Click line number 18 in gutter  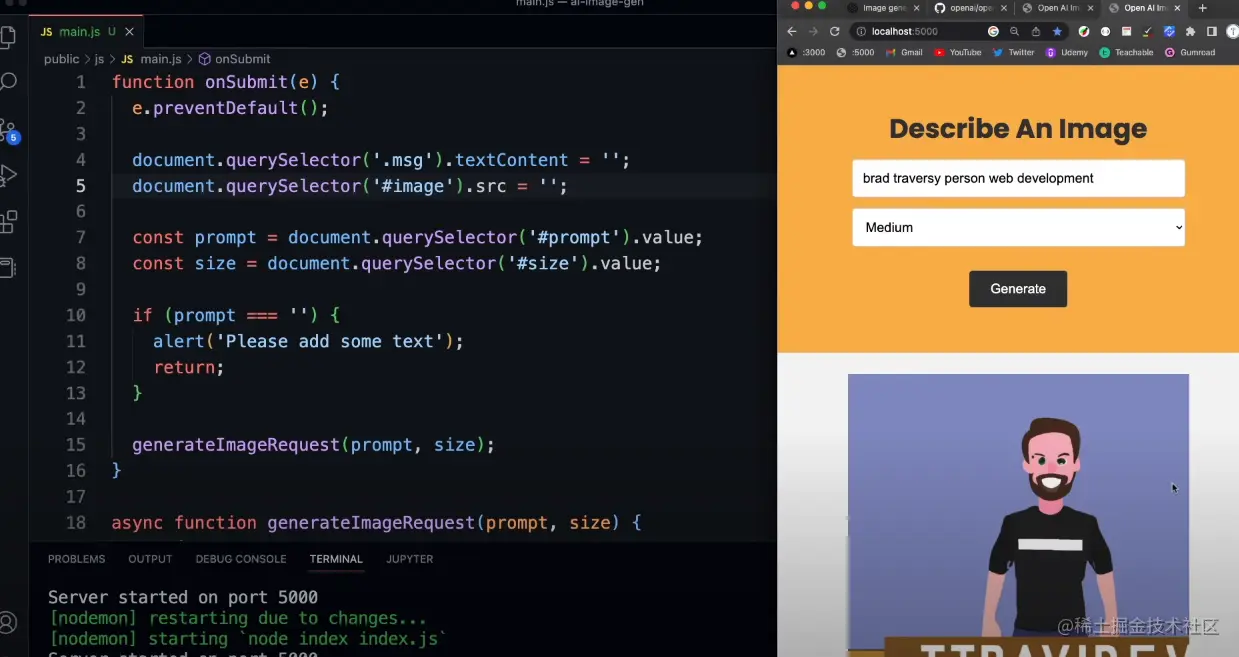pos(75,523)
